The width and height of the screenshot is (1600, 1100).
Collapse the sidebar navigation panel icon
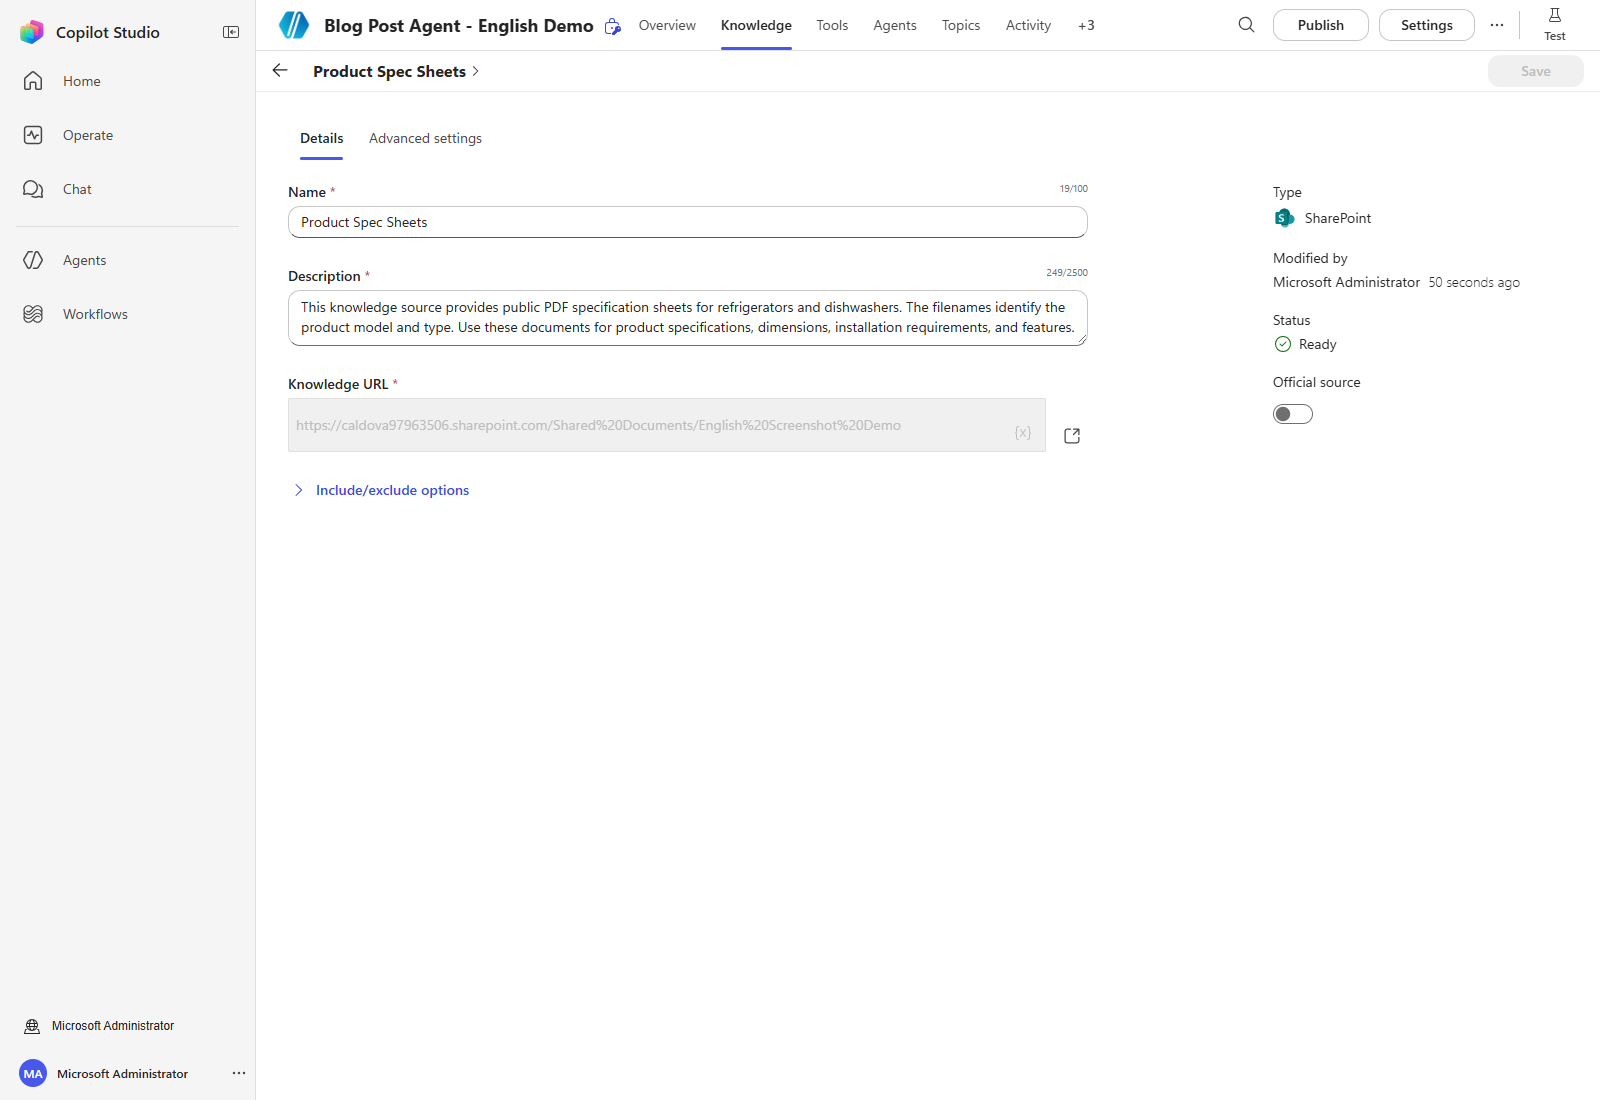coord(231,32)
